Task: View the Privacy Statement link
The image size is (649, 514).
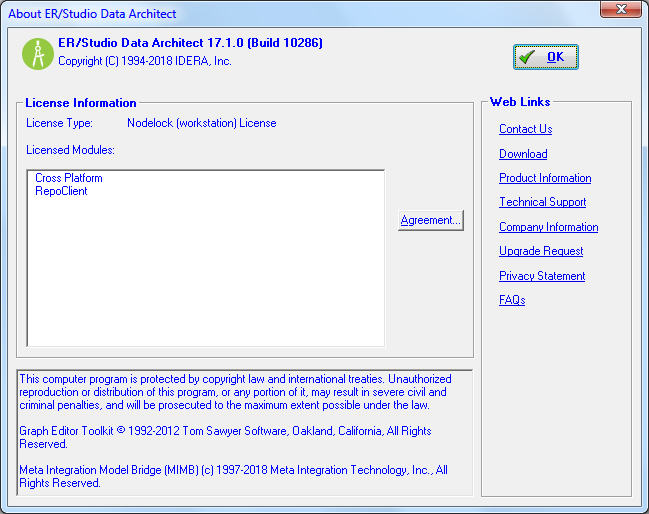Action: point(542,276)
